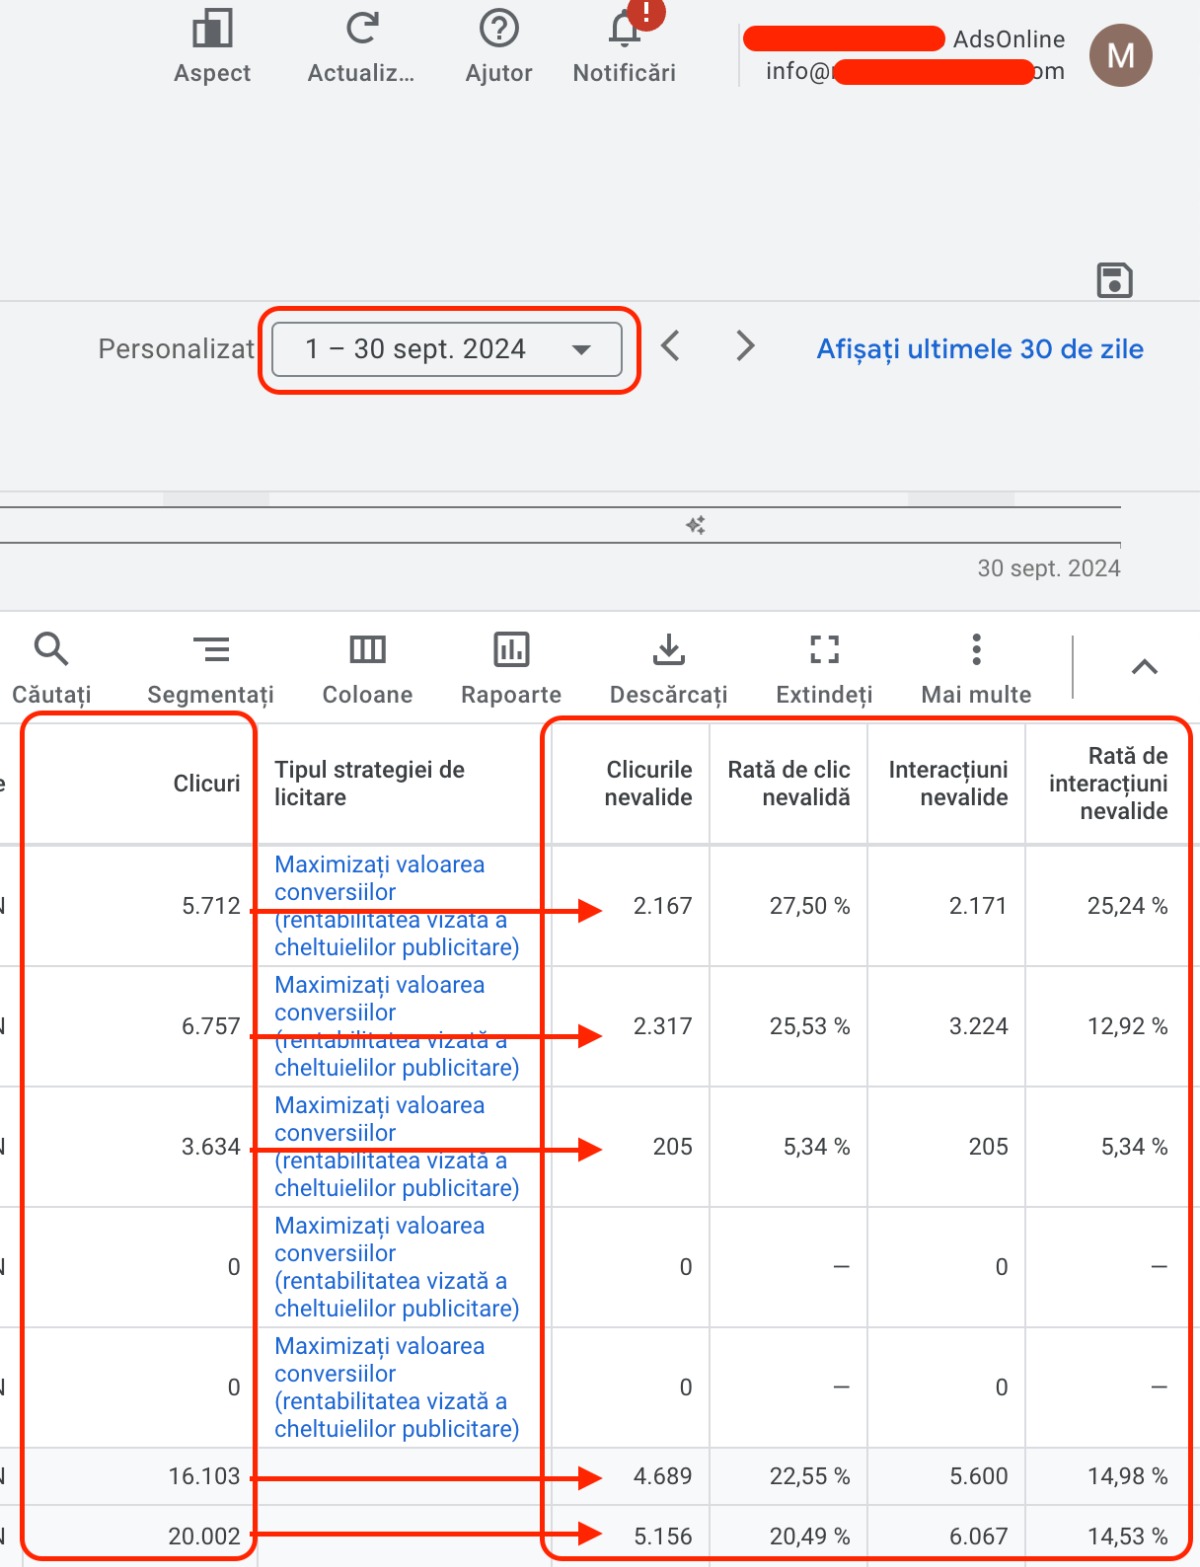Sort by Tipul strategiei de licitare header
The image size is (1200, 1567).
pos(370,783)
